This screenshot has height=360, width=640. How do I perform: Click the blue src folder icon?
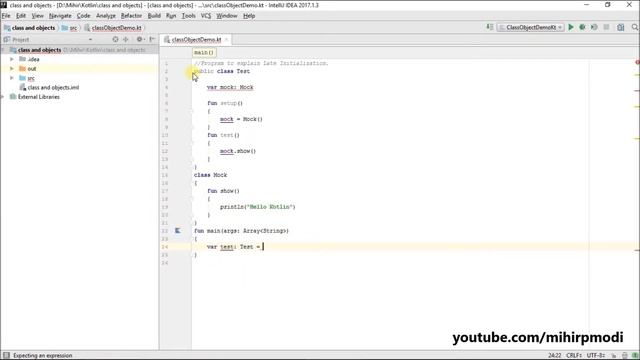coord(22,78)
